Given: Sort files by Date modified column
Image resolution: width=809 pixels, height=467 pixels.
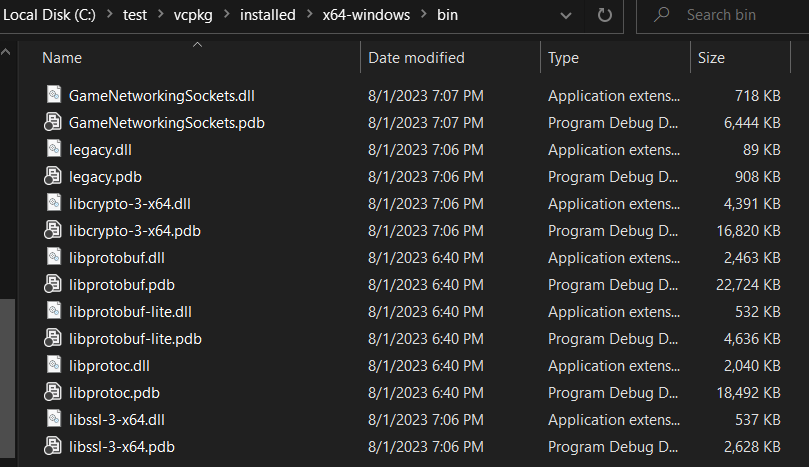Looking at the screenshot, I should (x=416, y=58).
